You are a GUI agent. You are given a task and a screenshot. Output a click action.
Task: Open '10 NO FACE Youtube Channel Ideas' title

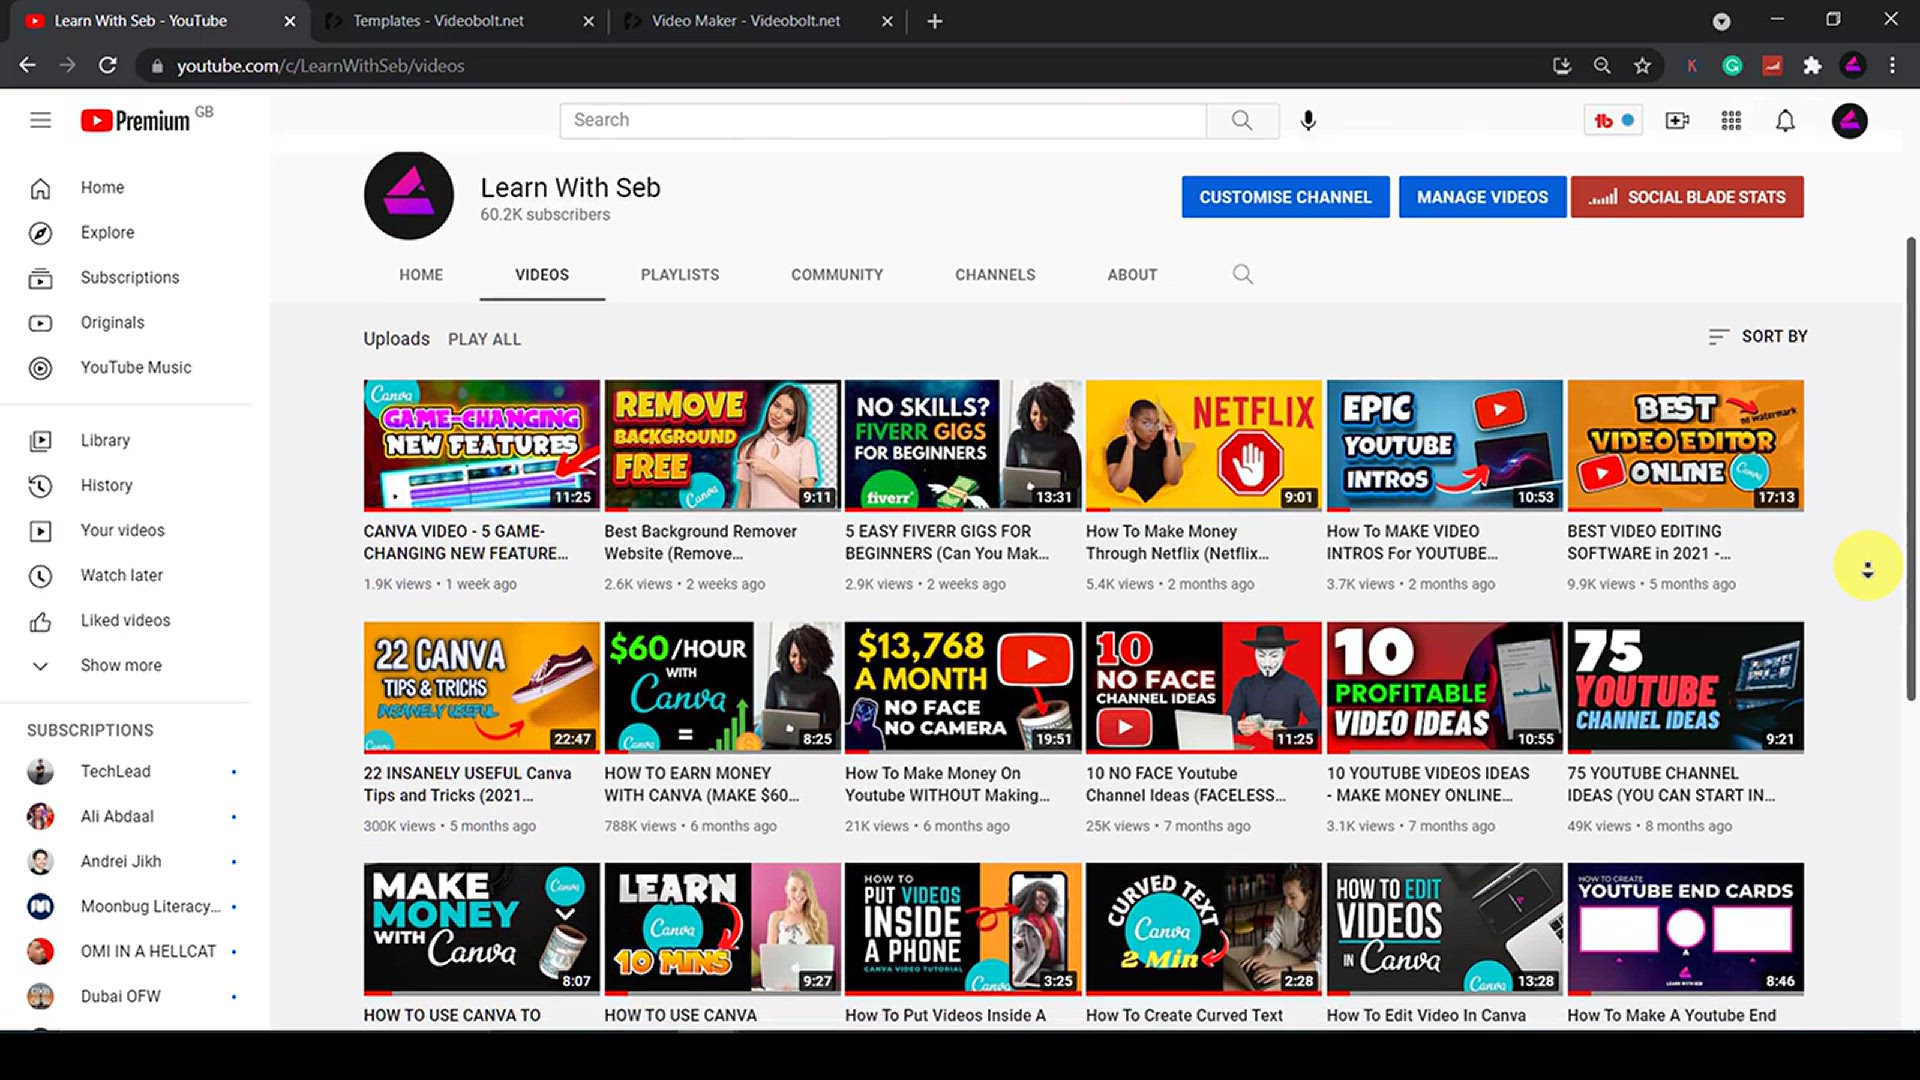(1186, 784)
